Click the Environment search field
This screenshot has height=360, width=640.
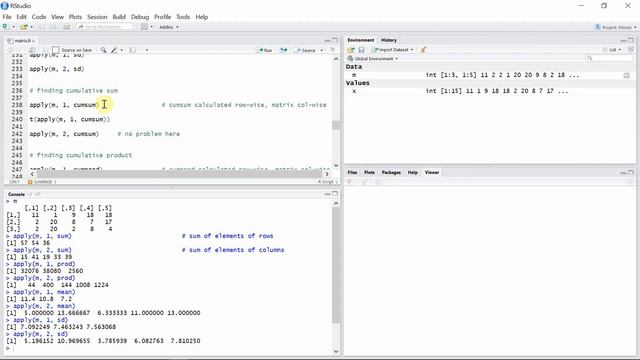(609, 59)
